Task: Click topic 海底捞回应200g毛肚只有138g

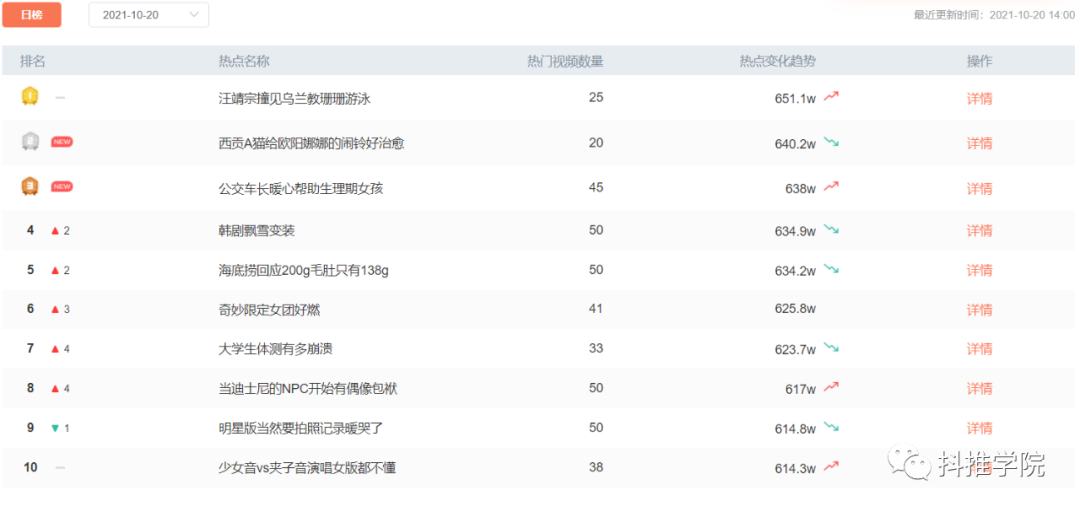Action: point(304,270)
